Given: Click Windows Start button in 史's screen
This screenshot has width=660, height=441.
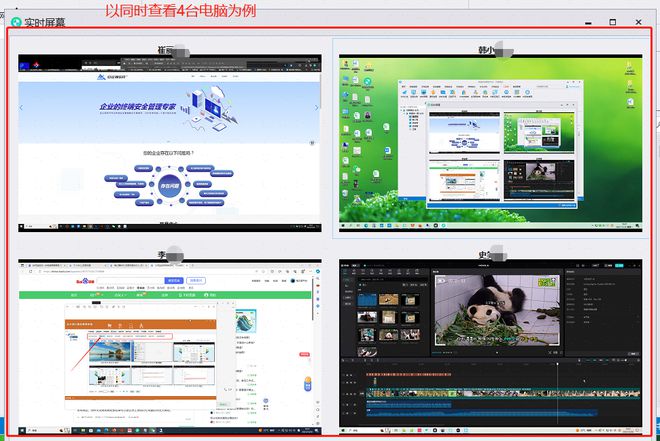Looking at the screenshot, I should [343, 430].
